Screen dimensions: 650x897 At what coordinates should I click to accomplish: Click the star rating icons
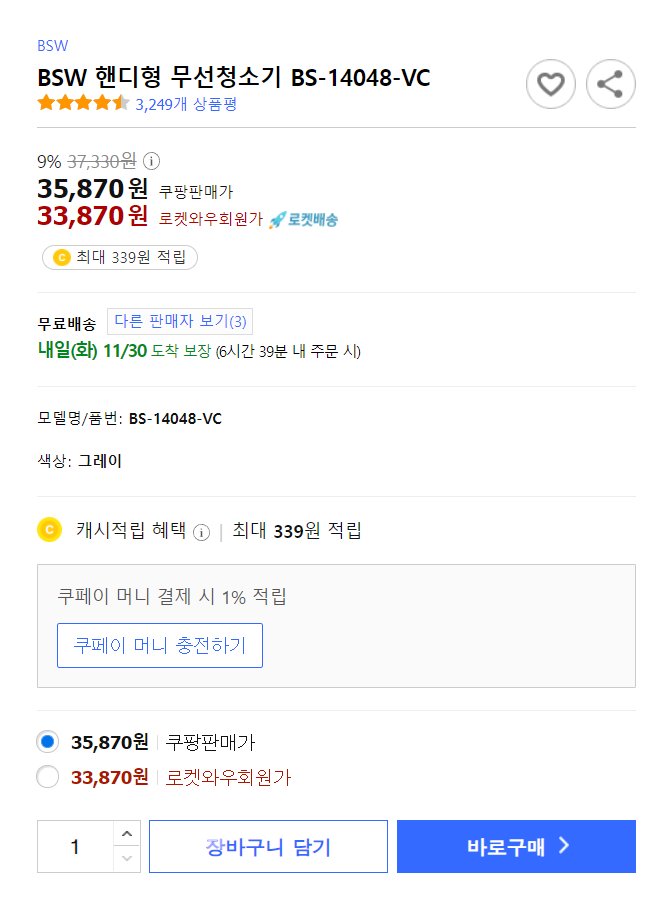click(84, 104)
